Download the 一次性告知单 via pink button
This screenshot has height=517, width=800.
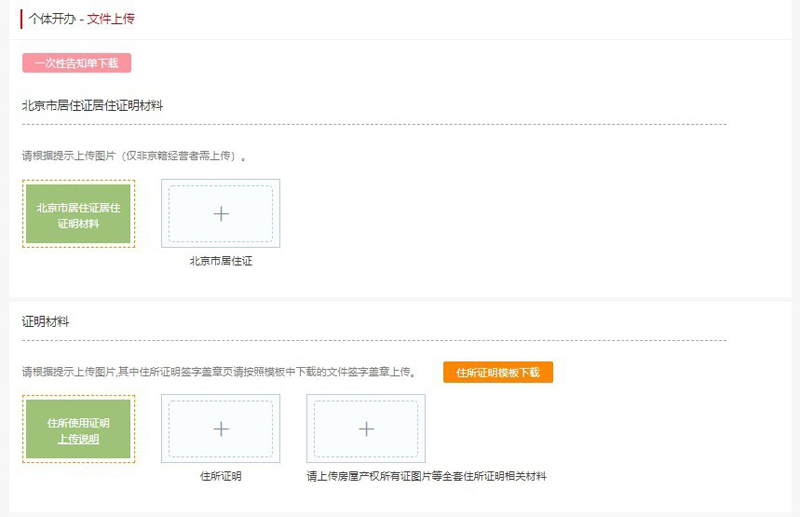77,63
